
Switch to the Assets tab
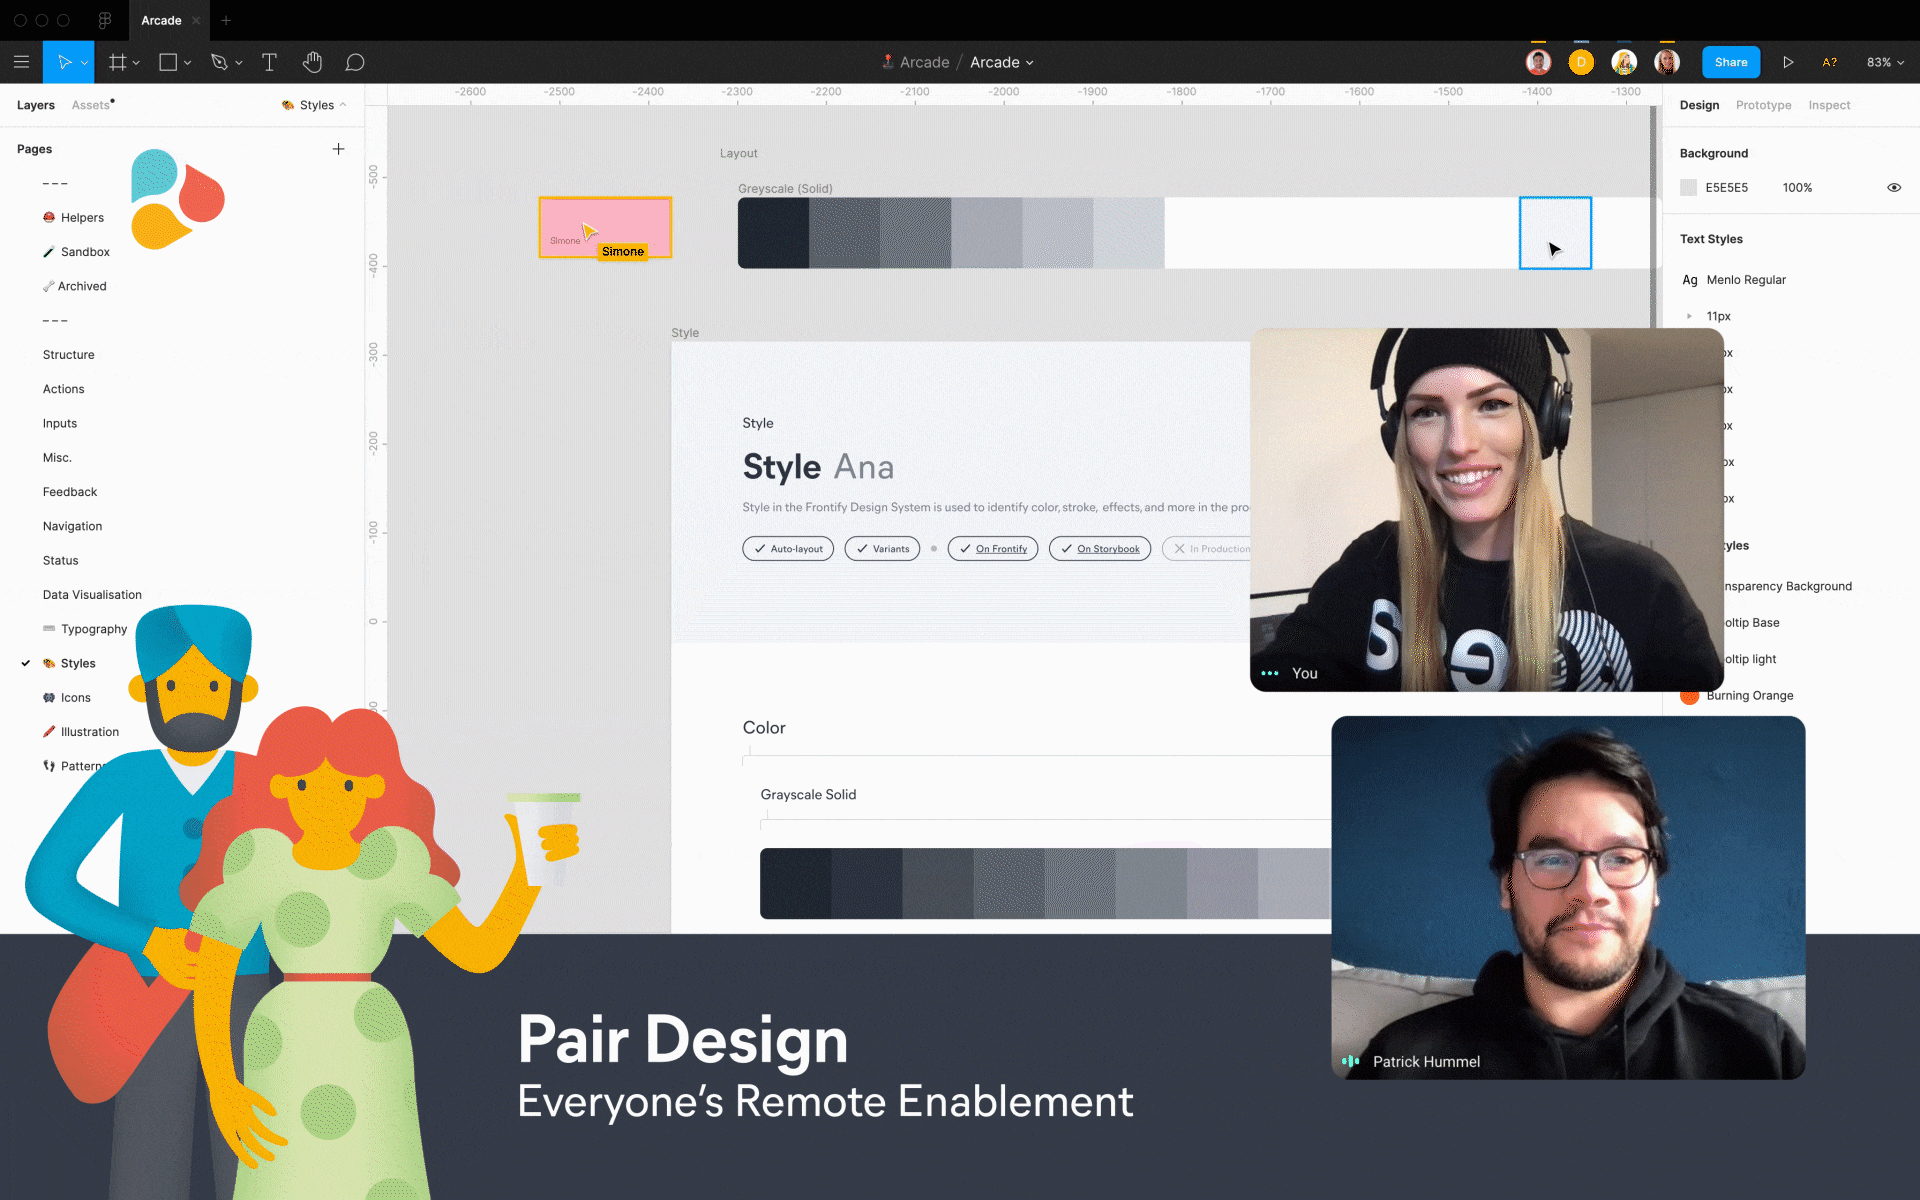90,105
